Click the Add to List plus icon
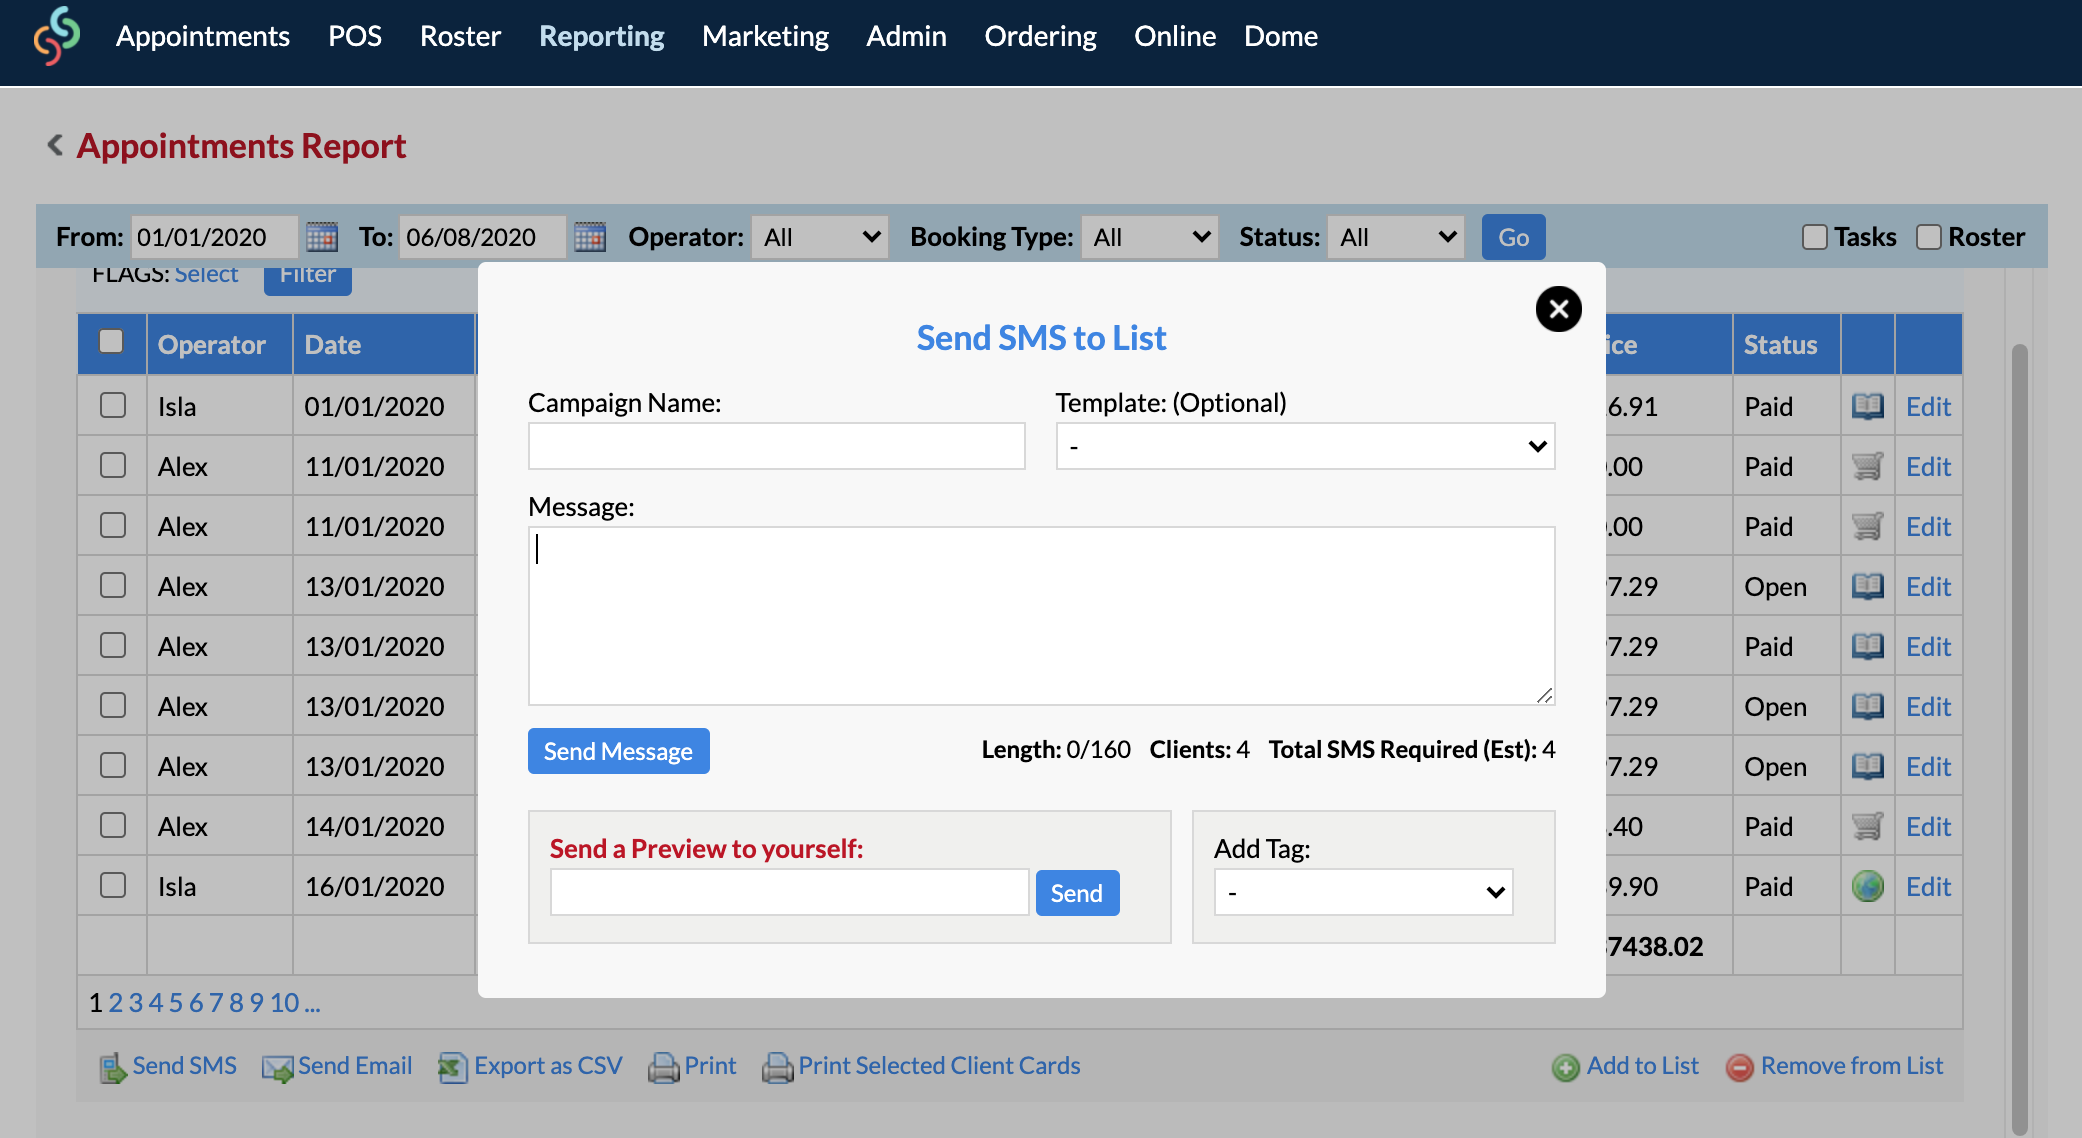Viewport: 2082px width, 1138px height. click(1565, 1067)
